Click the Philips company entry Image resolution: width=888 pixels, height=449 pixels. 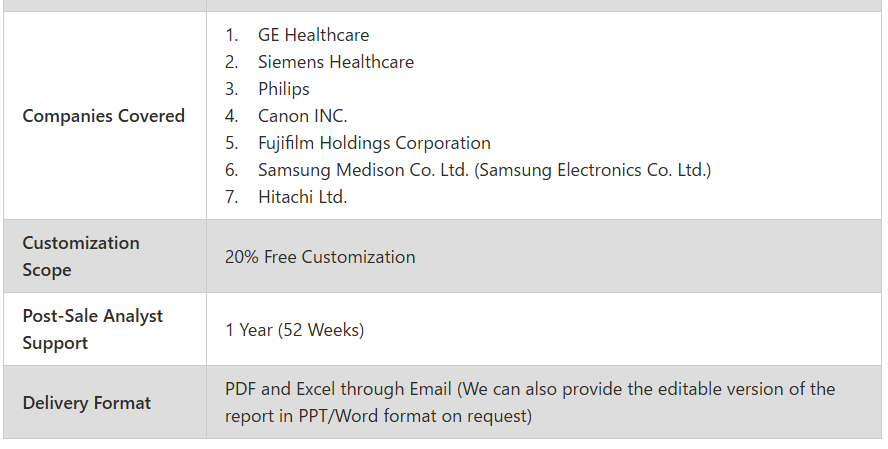[x=284, y=89]
